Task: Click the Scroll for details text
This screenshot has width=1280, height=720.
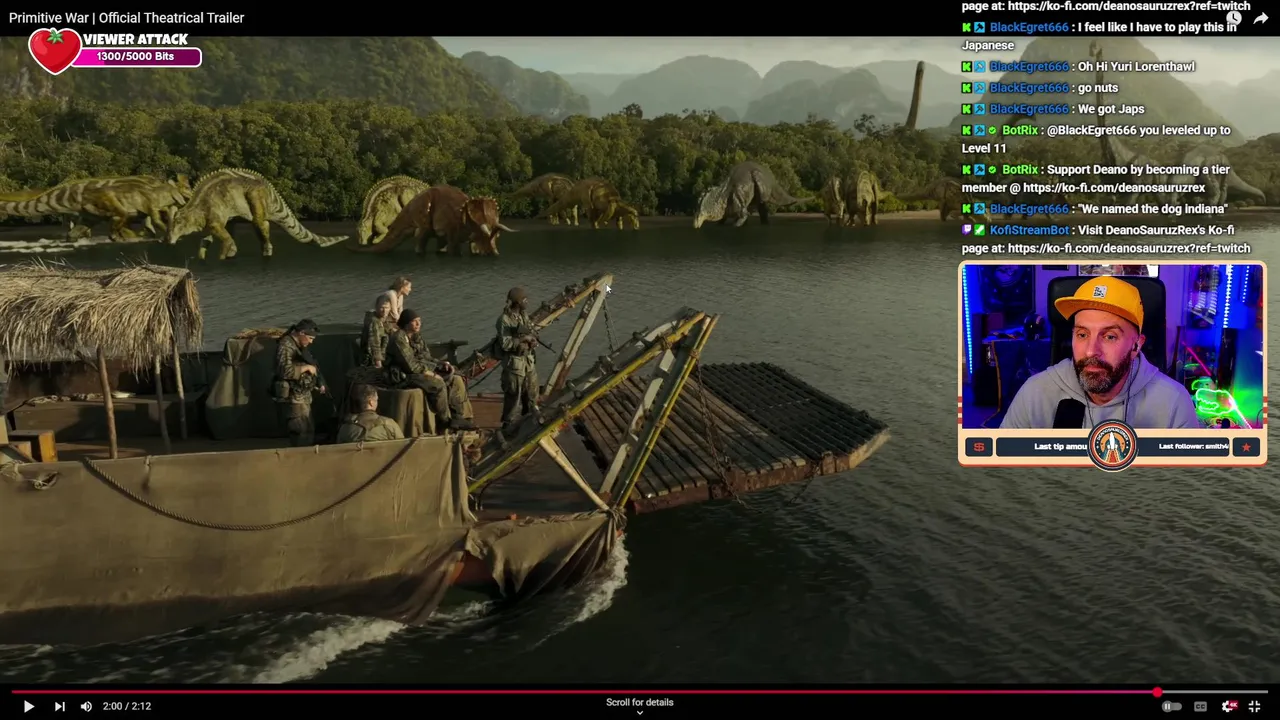Action: point(640,702)
